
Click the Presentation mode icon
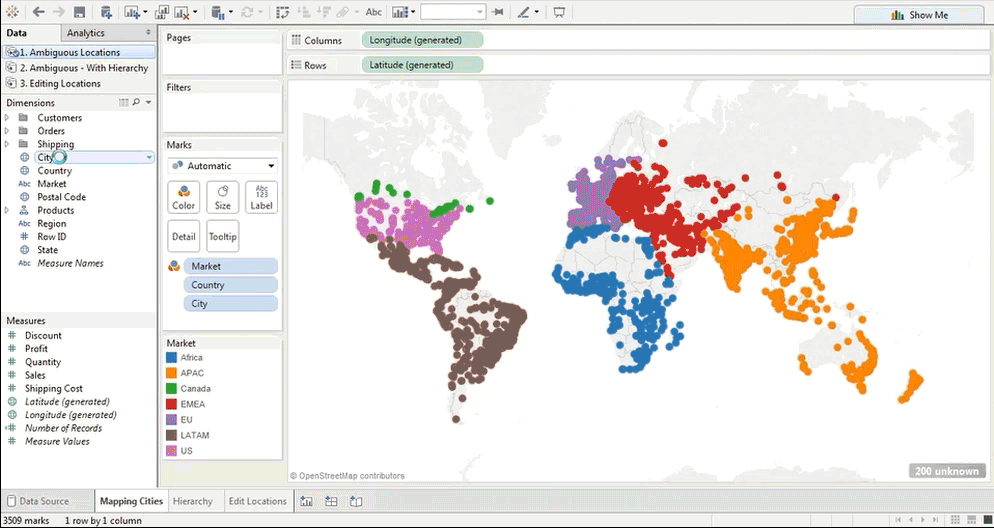pyautogui.click(x=559, y=13)
